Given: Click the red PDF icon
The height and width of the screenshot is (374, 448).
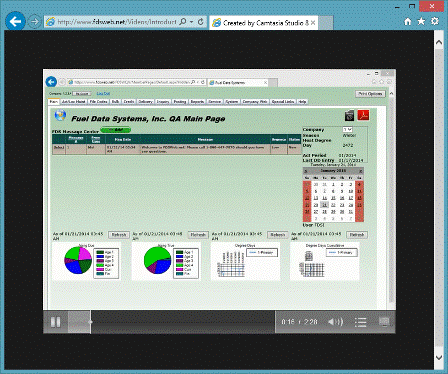Looking at the screenshot, I should 363,115.
